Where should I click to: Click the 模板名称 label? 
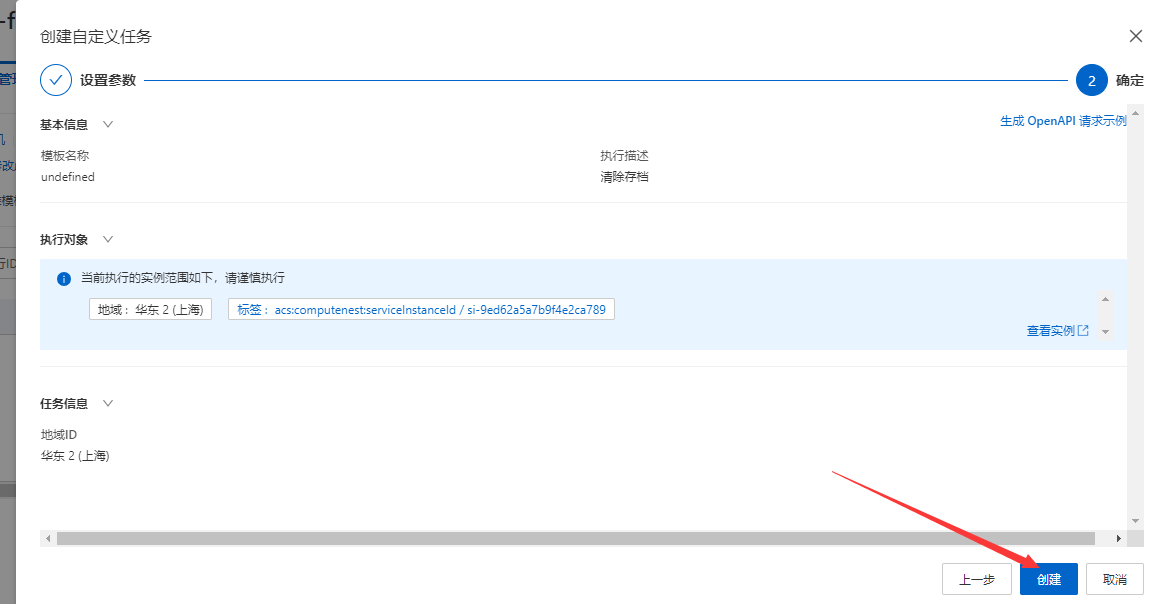pyautogui.click(x=64, y=156)
